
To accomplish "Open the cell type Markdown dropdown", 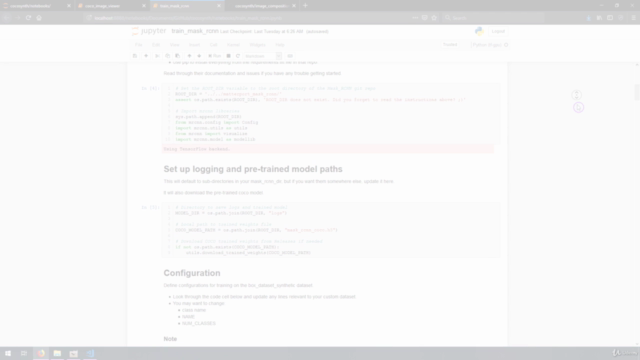I will [262, 56].
